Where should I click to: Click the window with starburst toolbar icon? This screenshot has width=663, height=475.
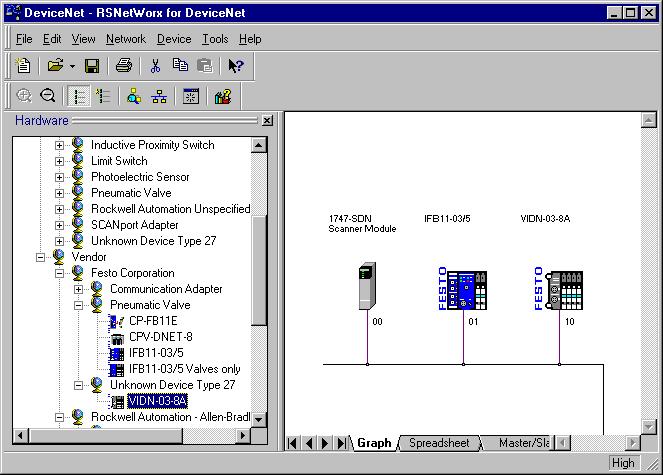click(191, 96)
